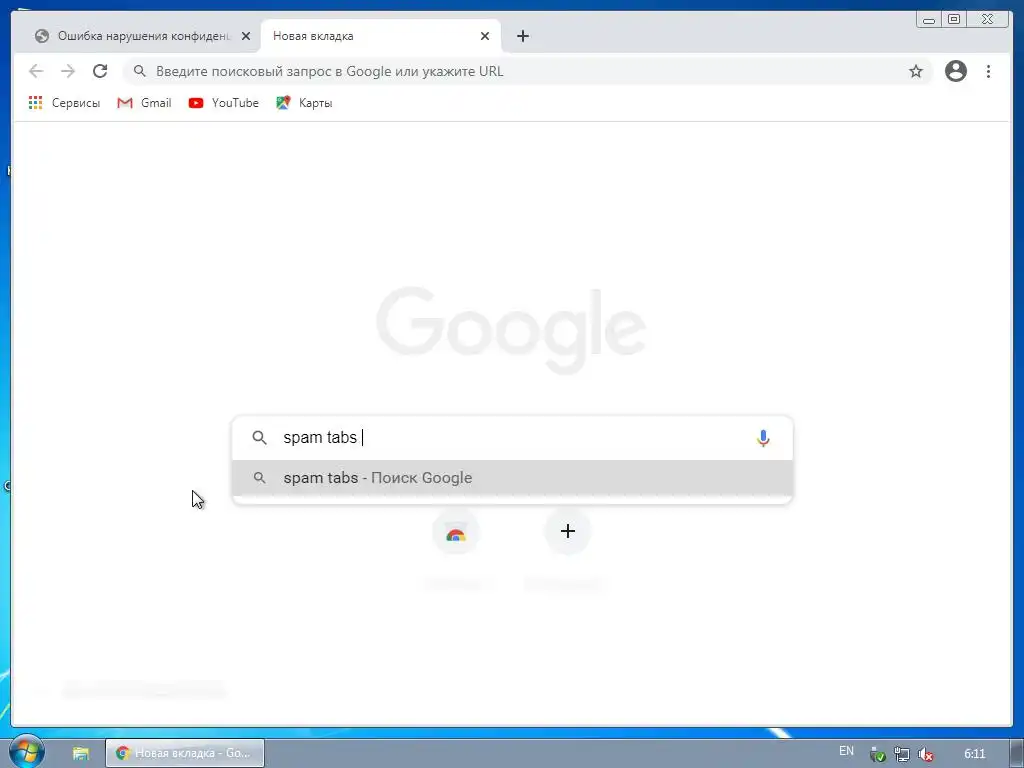1024x768 pixels.
Task: Open the Карты bookmark
Action: click(x=304, y=103)
